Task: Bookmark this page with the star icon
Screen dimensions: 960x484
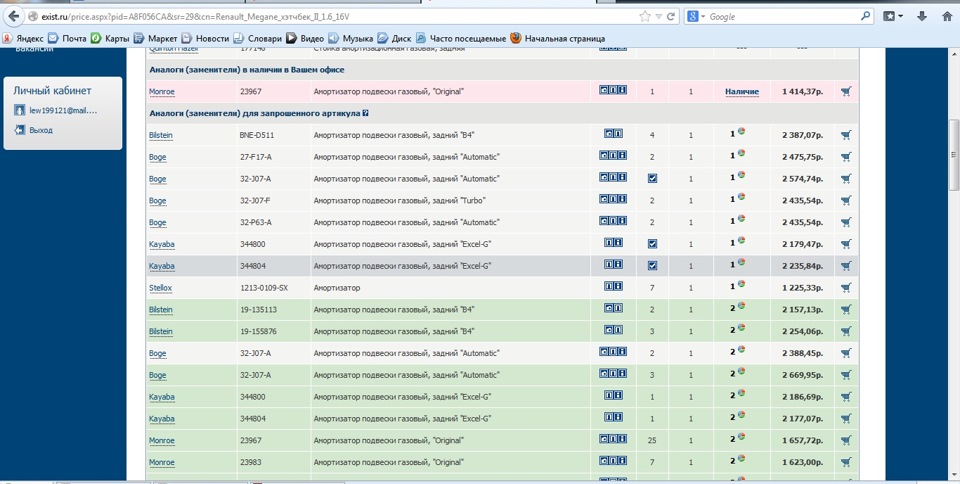Action: coord(644,17)
